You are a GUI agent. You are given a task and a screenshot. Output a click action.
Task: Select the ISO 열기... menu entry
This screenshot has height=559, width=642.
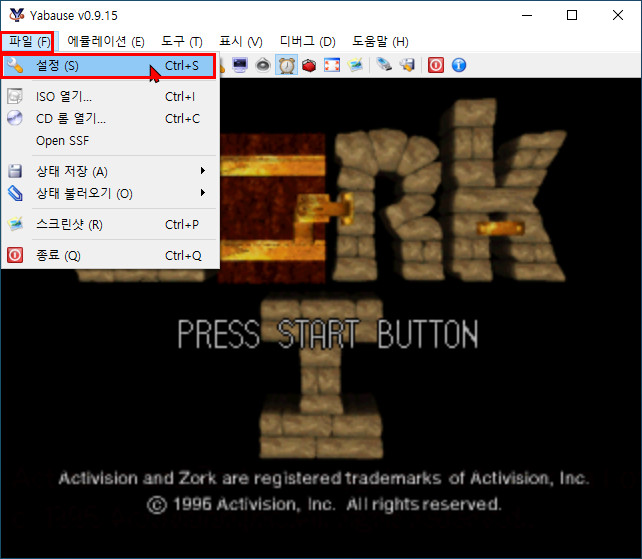(109, 97)
